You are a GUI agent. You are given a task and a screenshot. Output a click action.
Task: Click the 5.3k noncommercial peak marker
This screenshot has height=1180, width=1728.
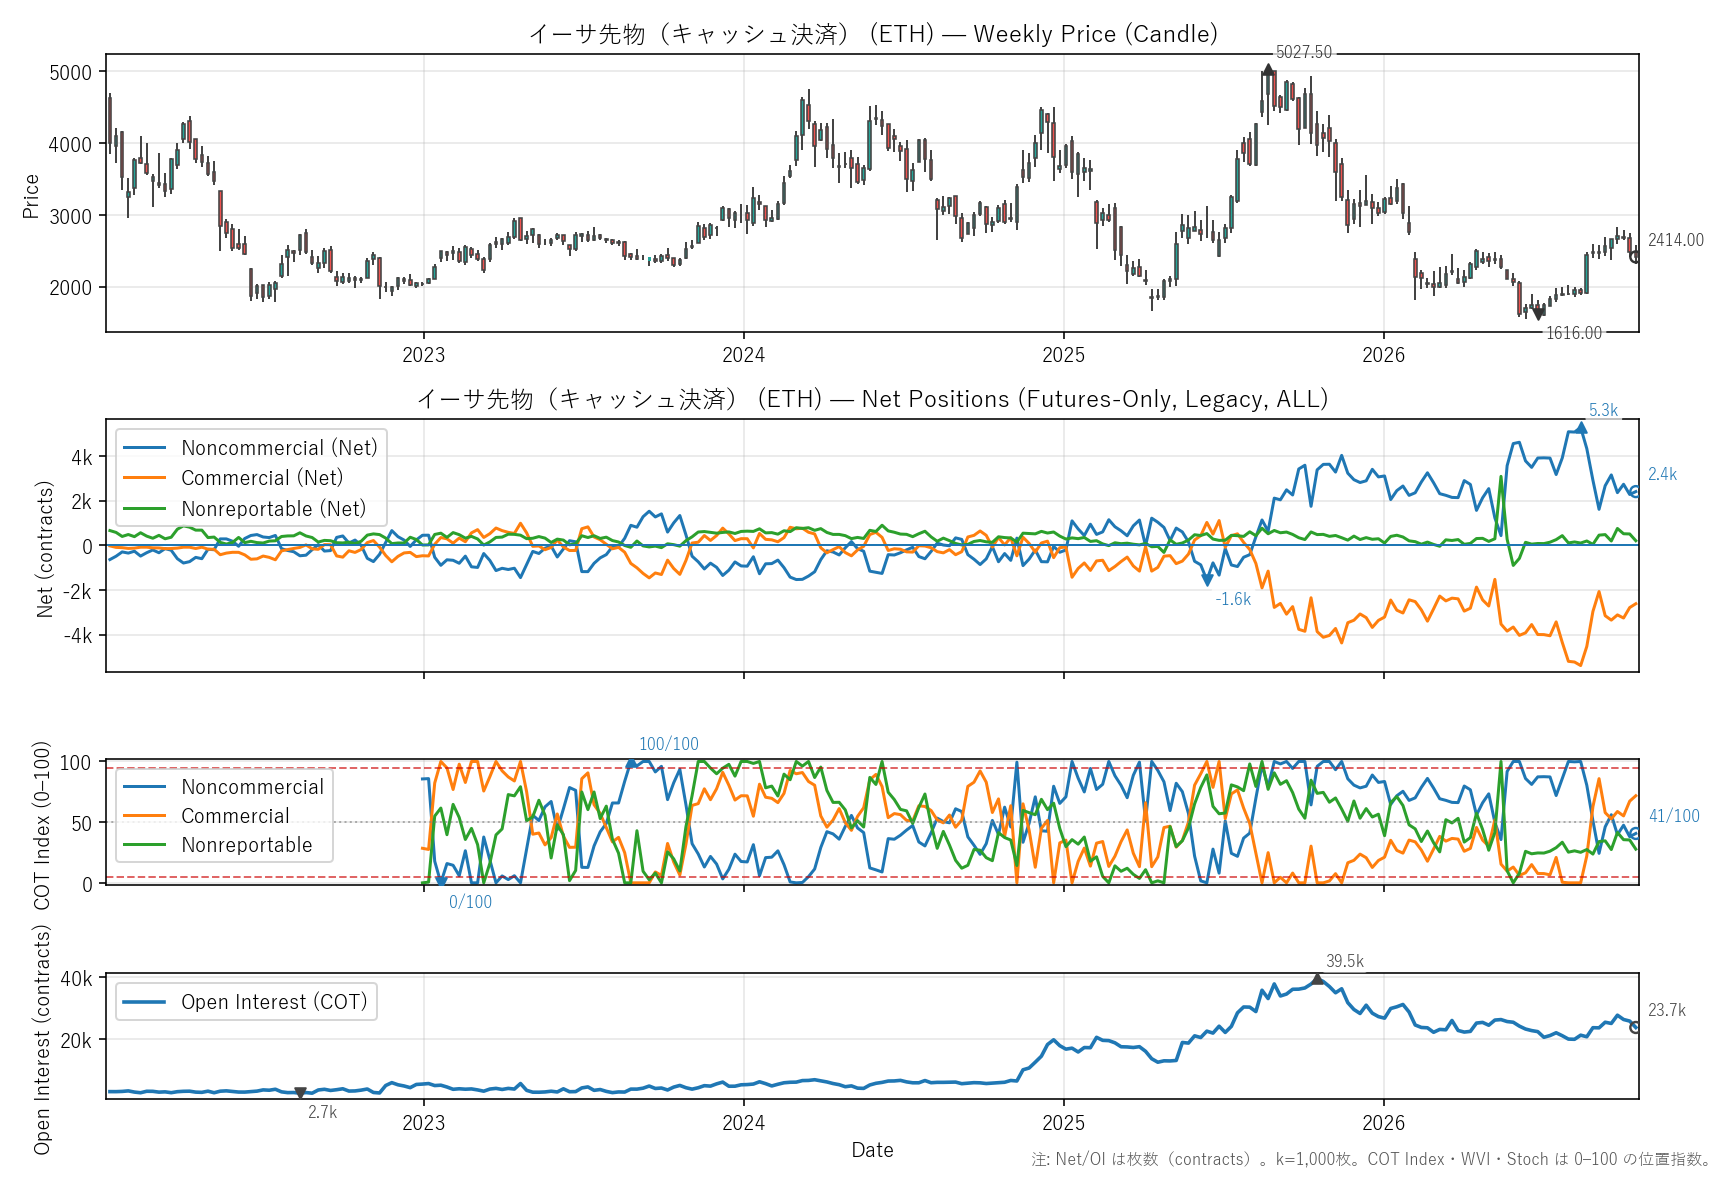(1581, 428)
